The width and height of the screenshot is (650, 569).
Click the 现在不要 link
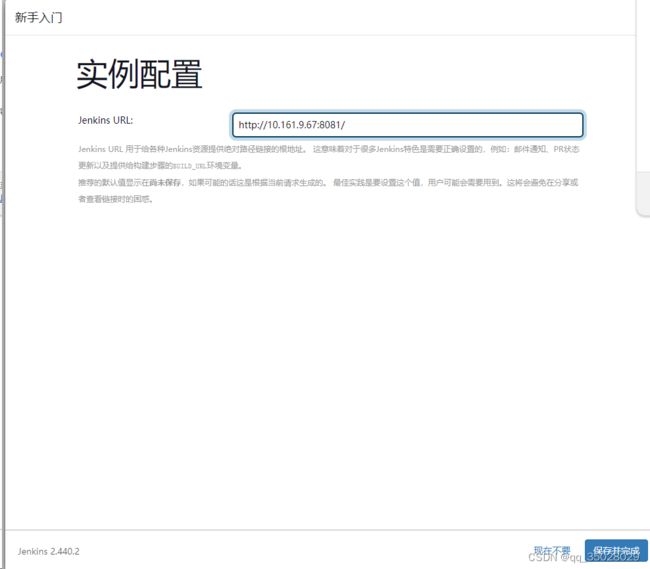(x=552, y=550)
